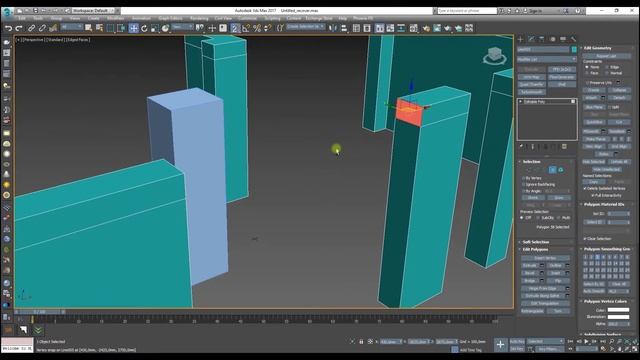Open the selection filter dropdown in toolbar

tap(71, 27)
